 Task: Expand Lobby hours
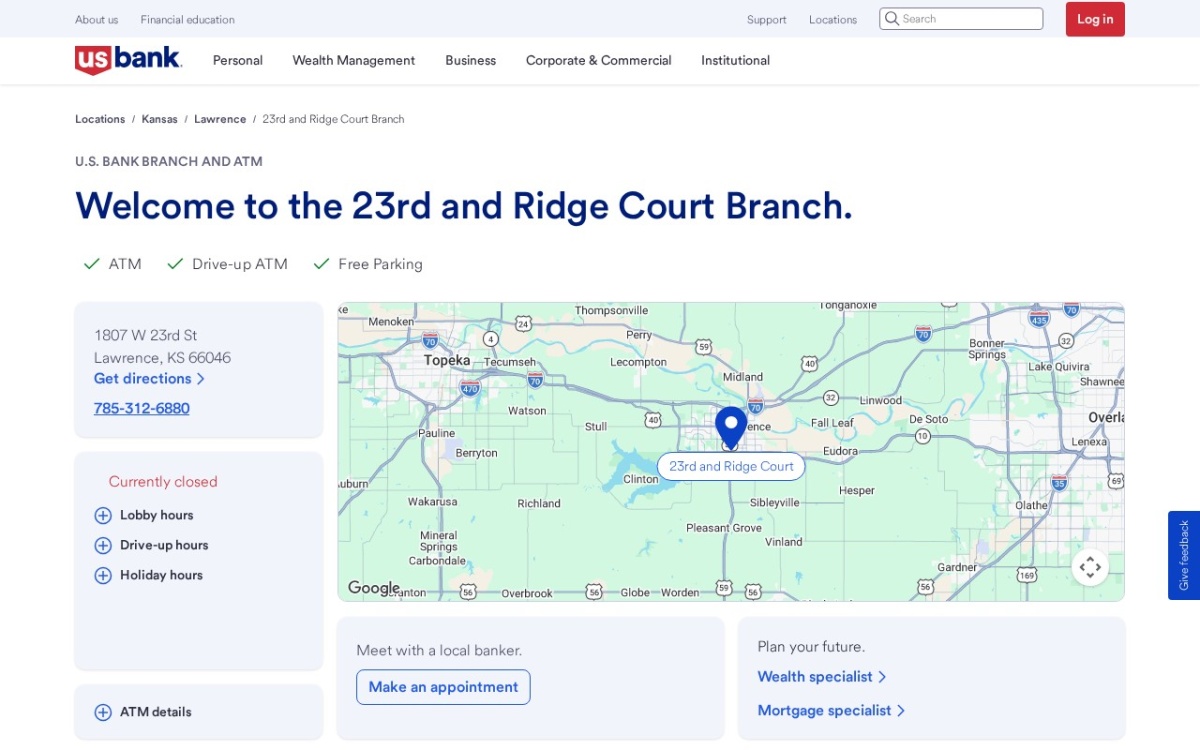(144, 515)
